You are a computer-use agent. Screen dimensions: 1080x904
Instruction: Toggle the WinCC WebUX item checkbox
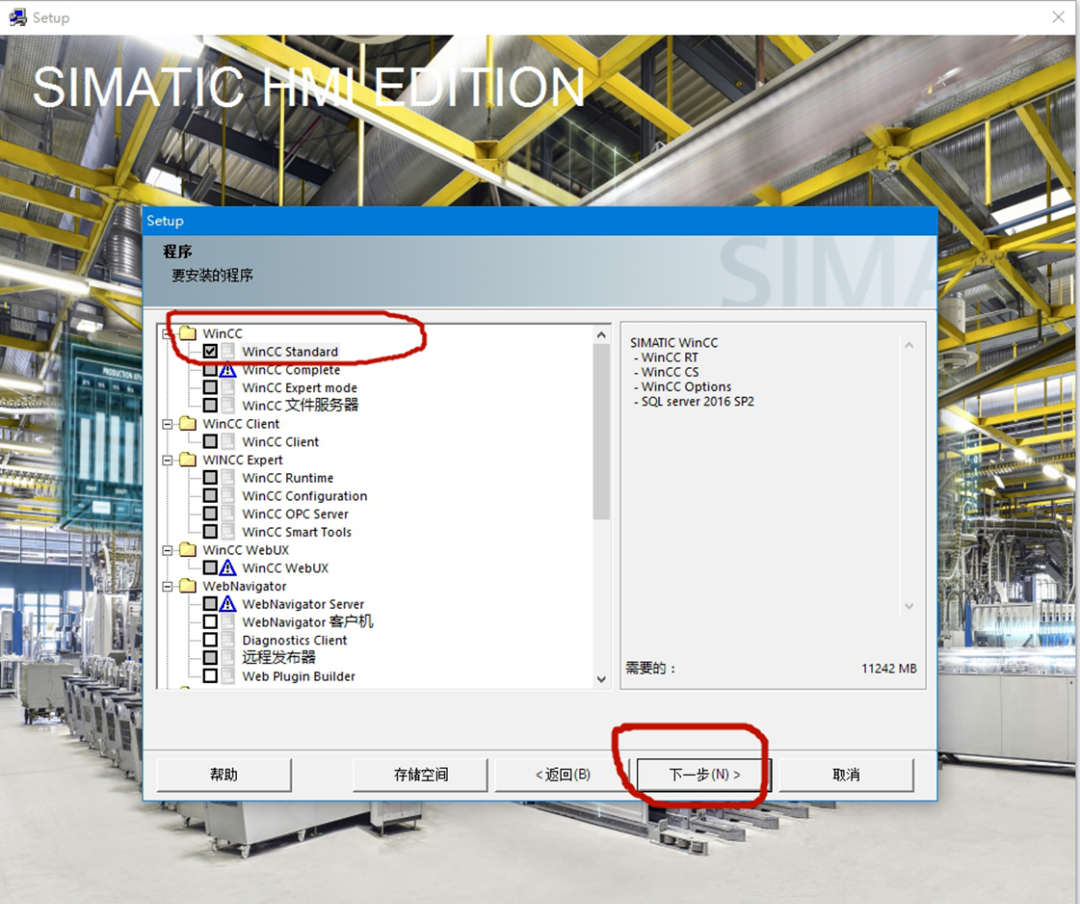coord(210,568)
